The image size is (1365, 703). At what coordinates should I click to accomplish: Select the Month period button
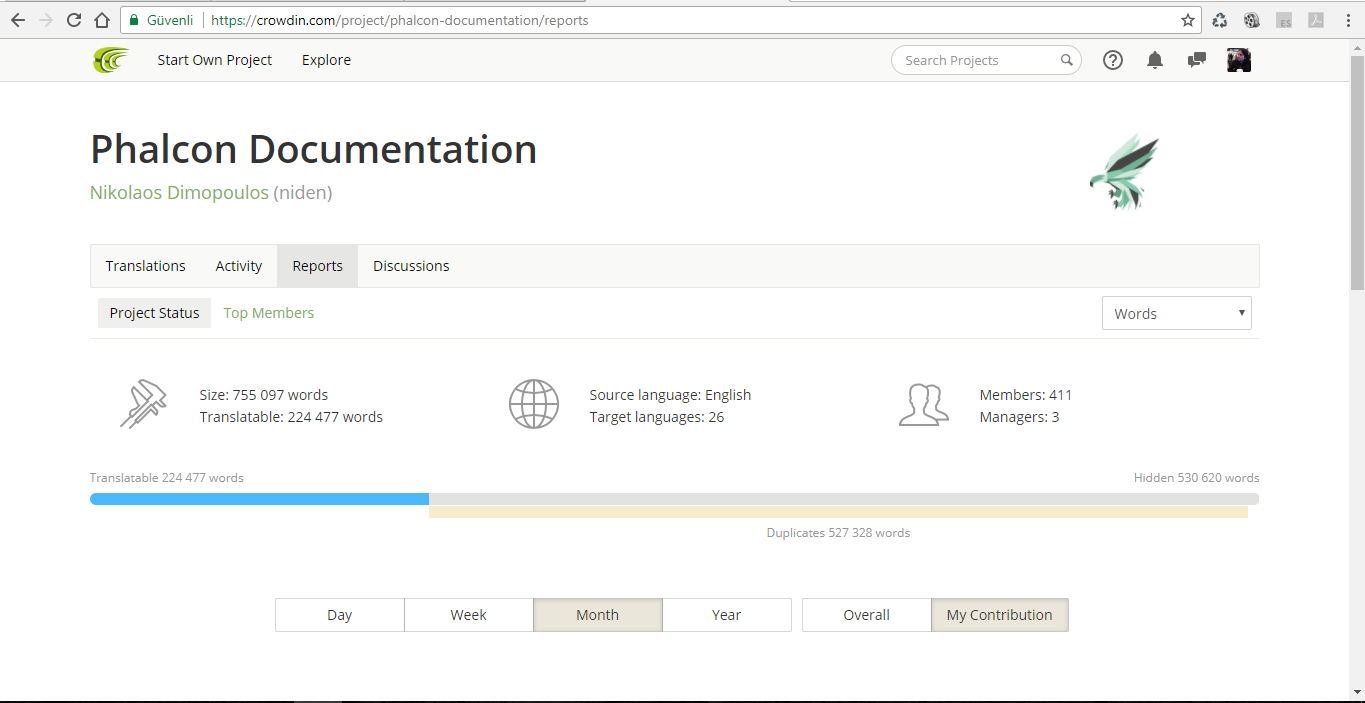(x=597, y=615)
